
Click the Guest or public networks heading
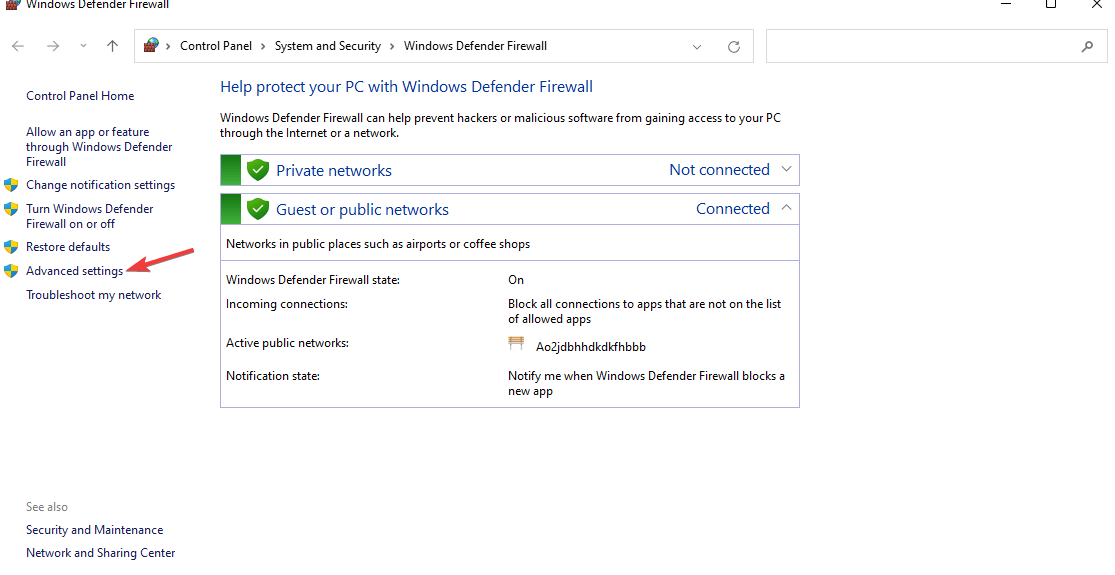(363, 210)
